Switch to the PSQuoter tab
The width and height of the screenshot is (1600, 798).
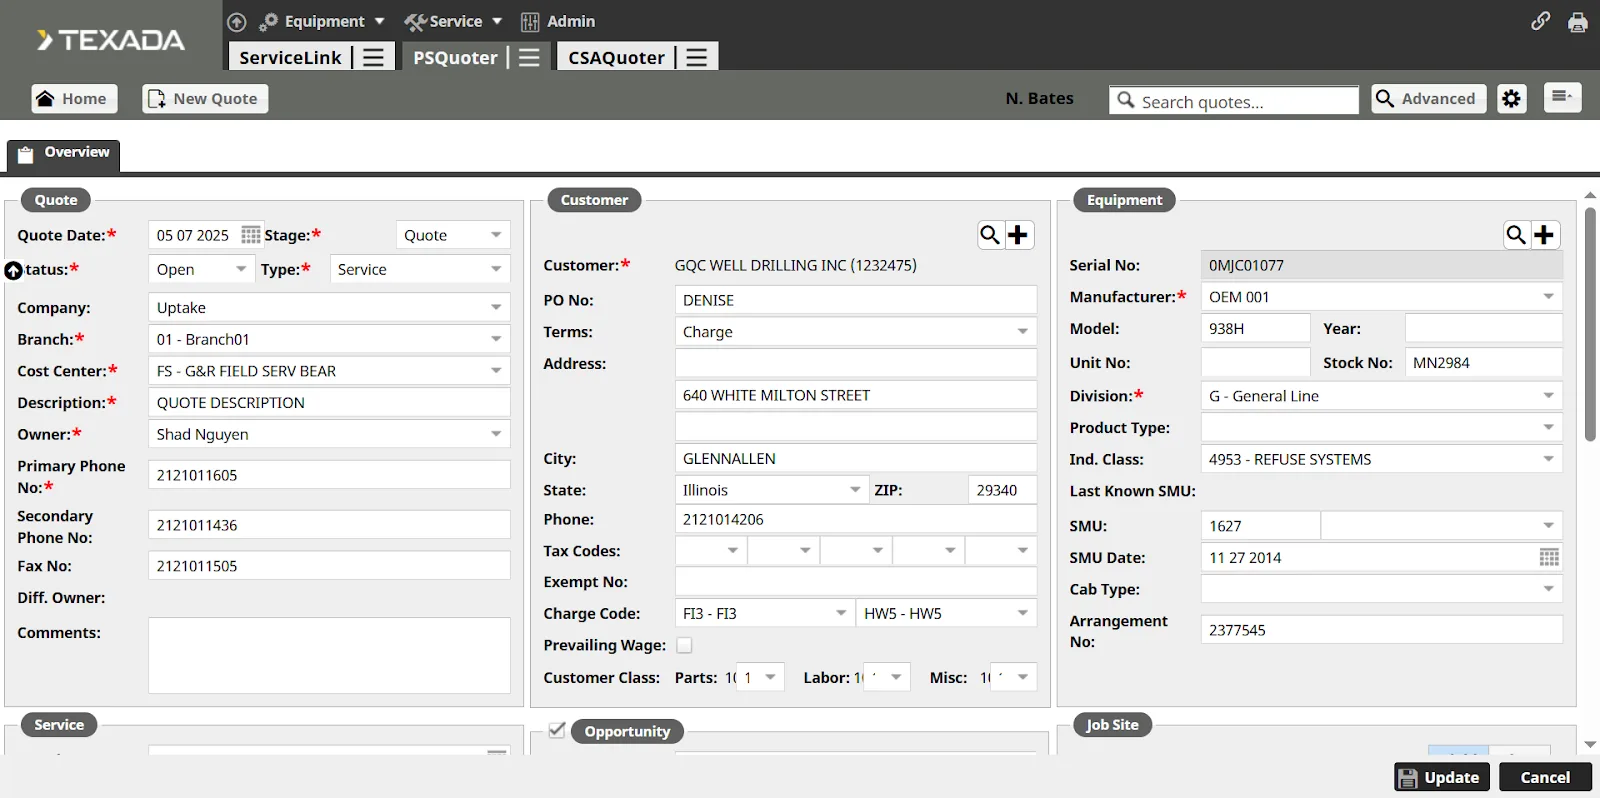[x=455, y=57]
